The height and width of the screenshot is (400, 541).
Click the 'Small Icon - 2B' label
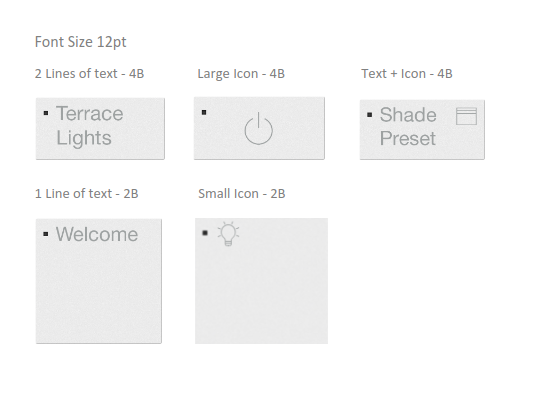point(242,194)
